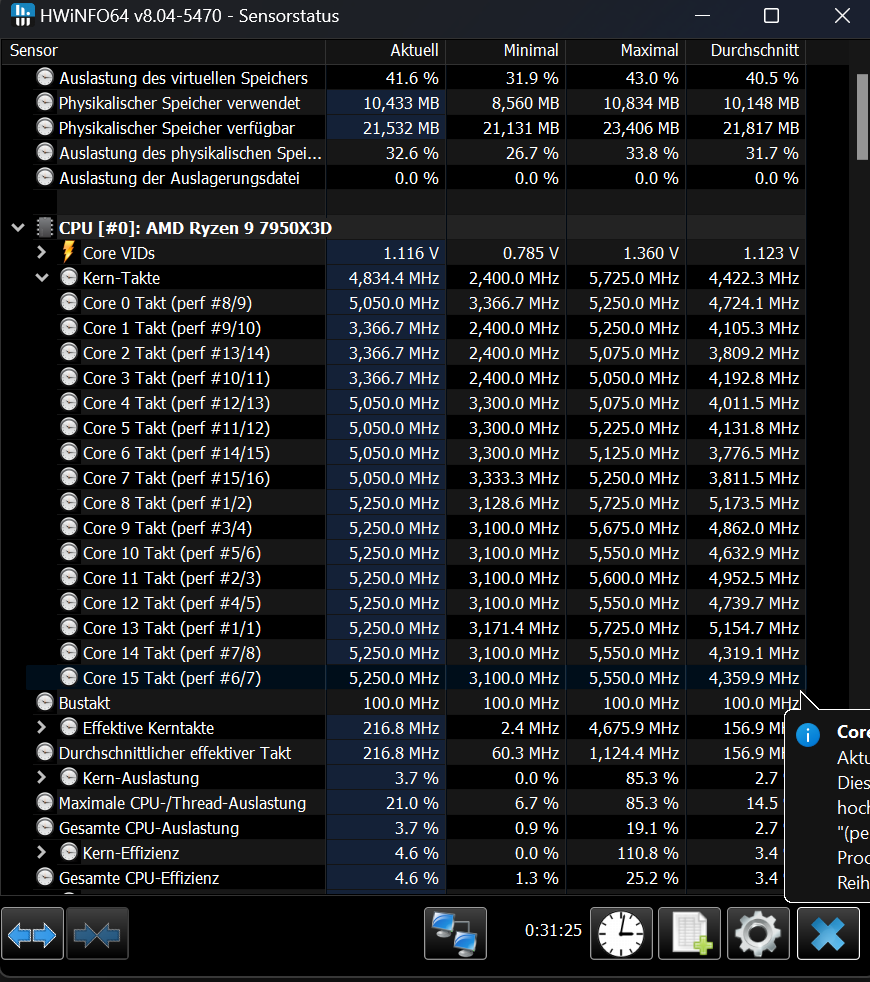The width and height of the screenshot is (870, 982).
Task: Click gauge icon beside Kern-Auslastung
Action: [x=68, y=777]
